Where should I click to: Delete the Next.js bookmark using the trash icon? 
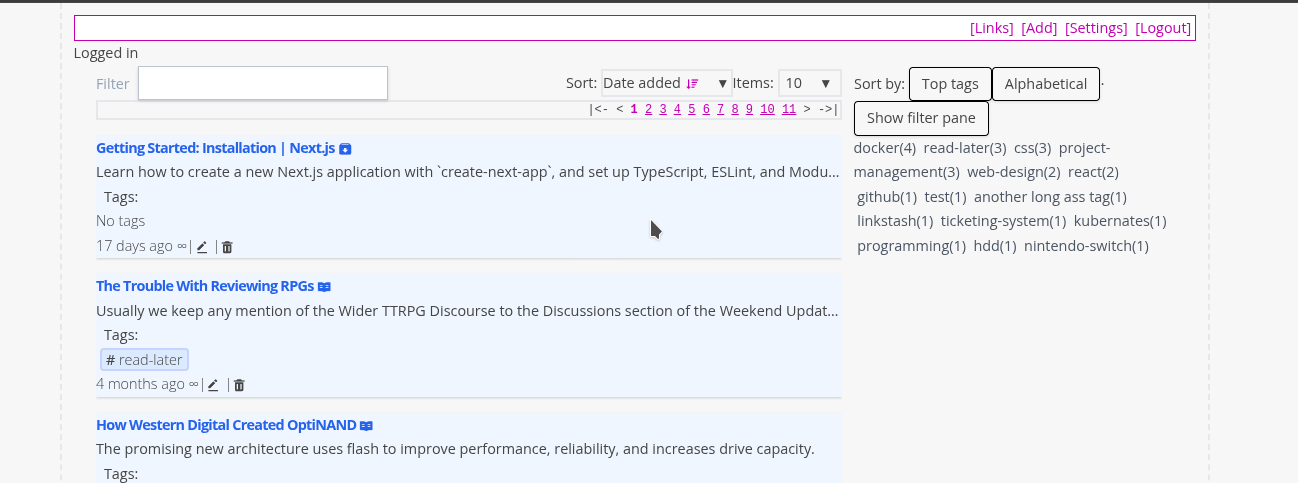(227, 247)
